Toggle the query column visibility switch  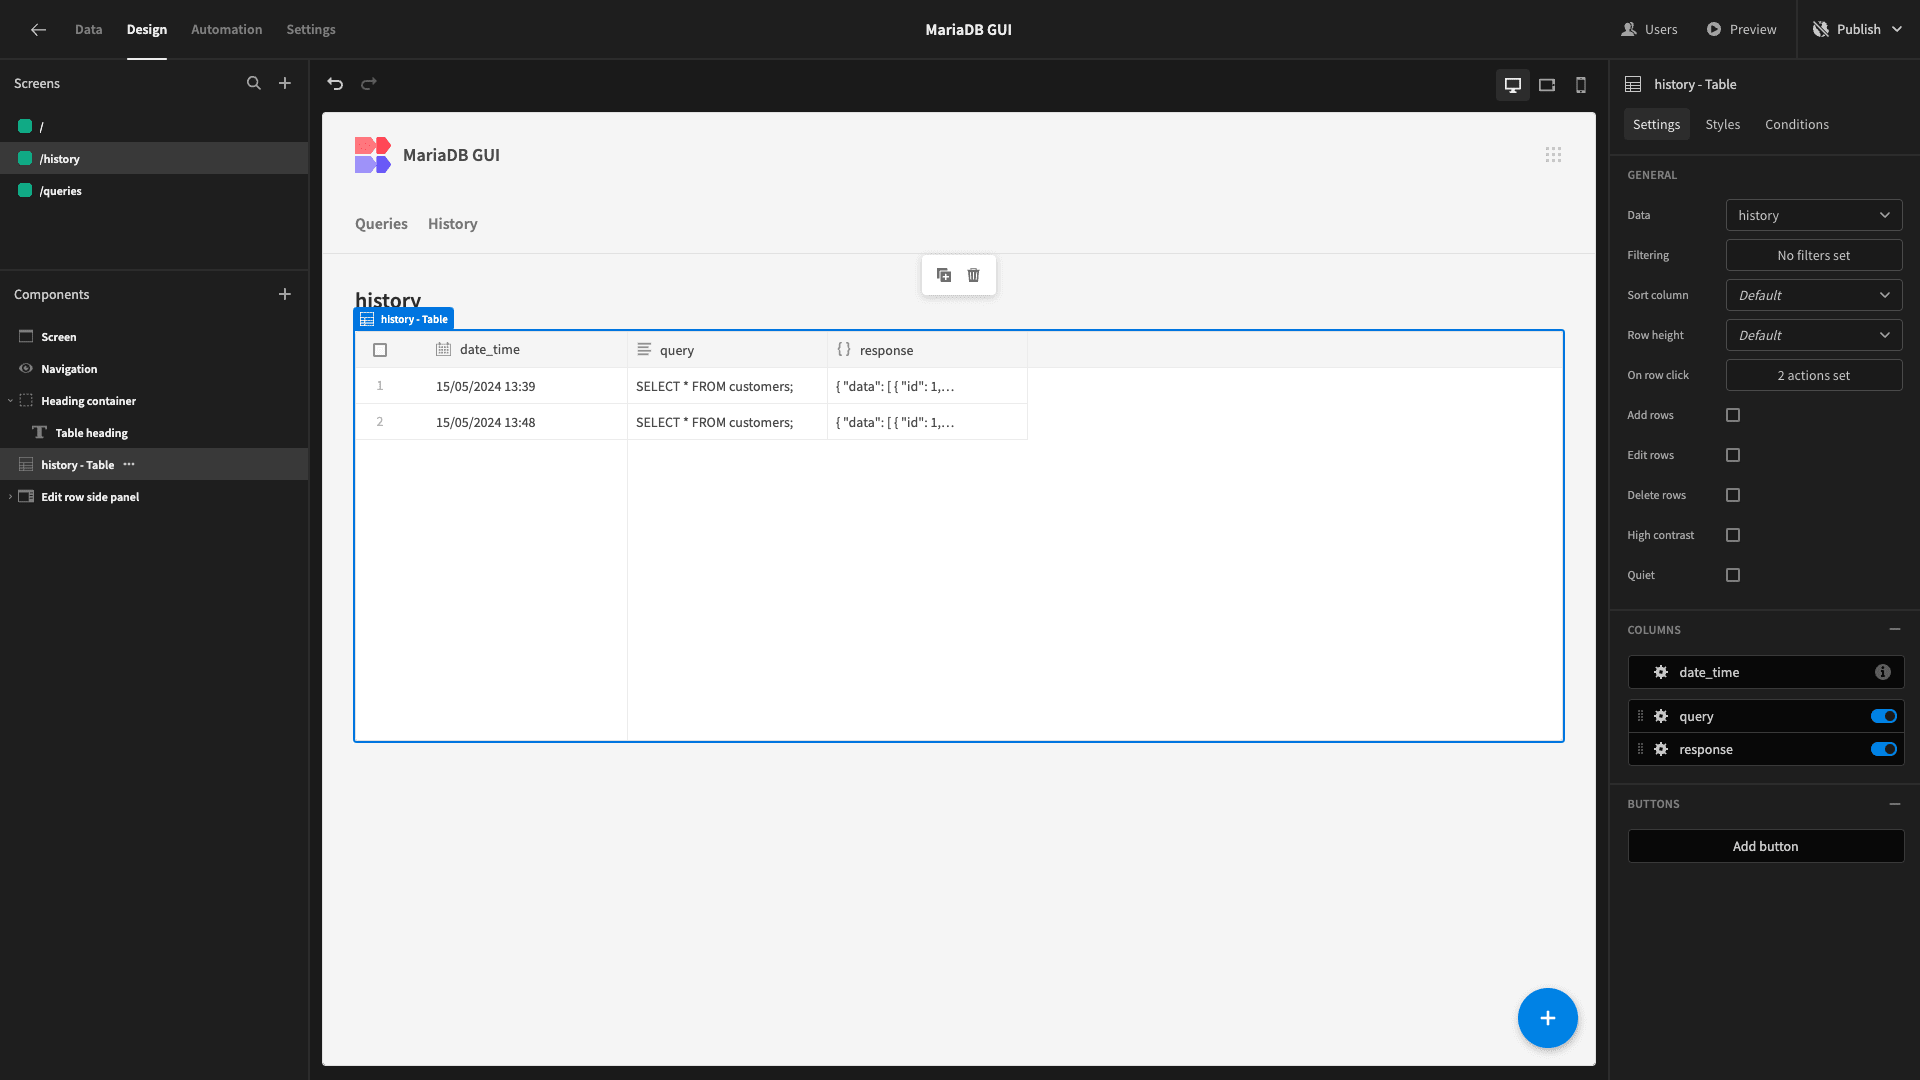coord(1884,716)
